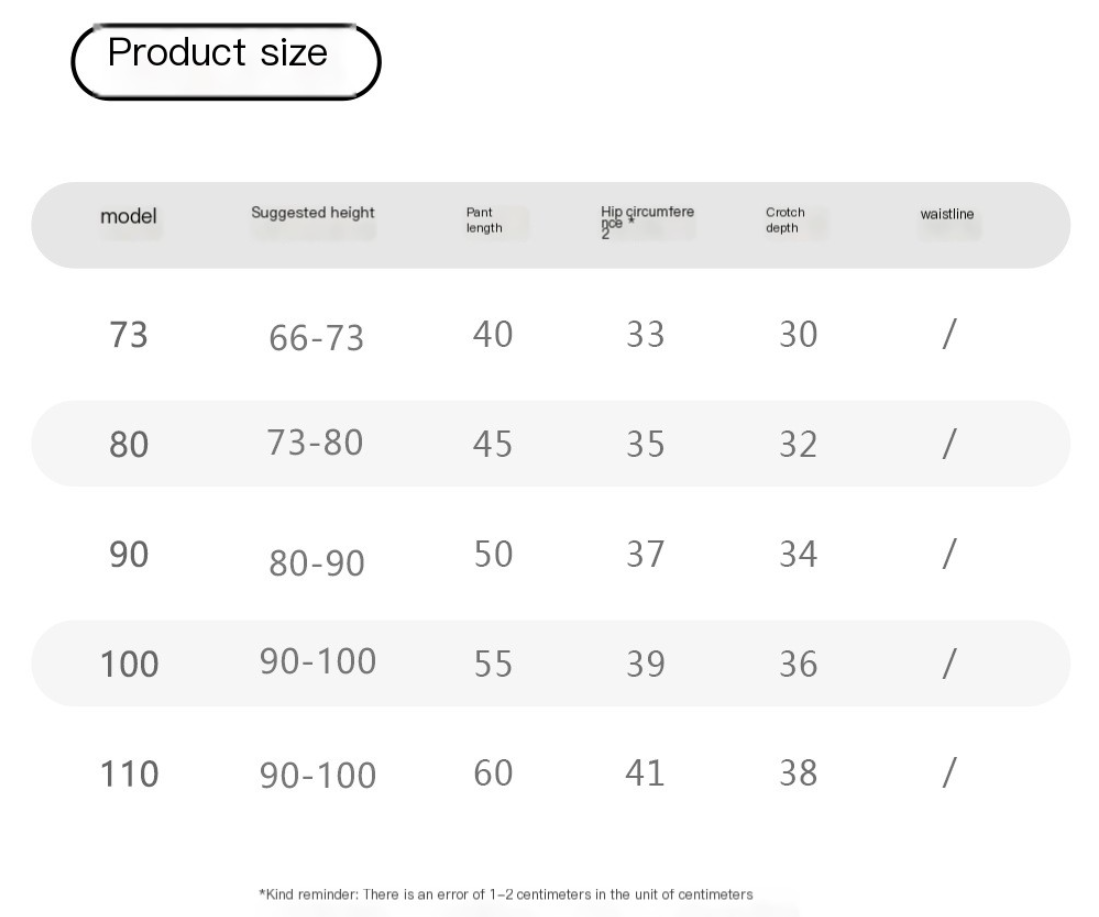
Task: Select model size 73 cell
Action: pos(128,334)
